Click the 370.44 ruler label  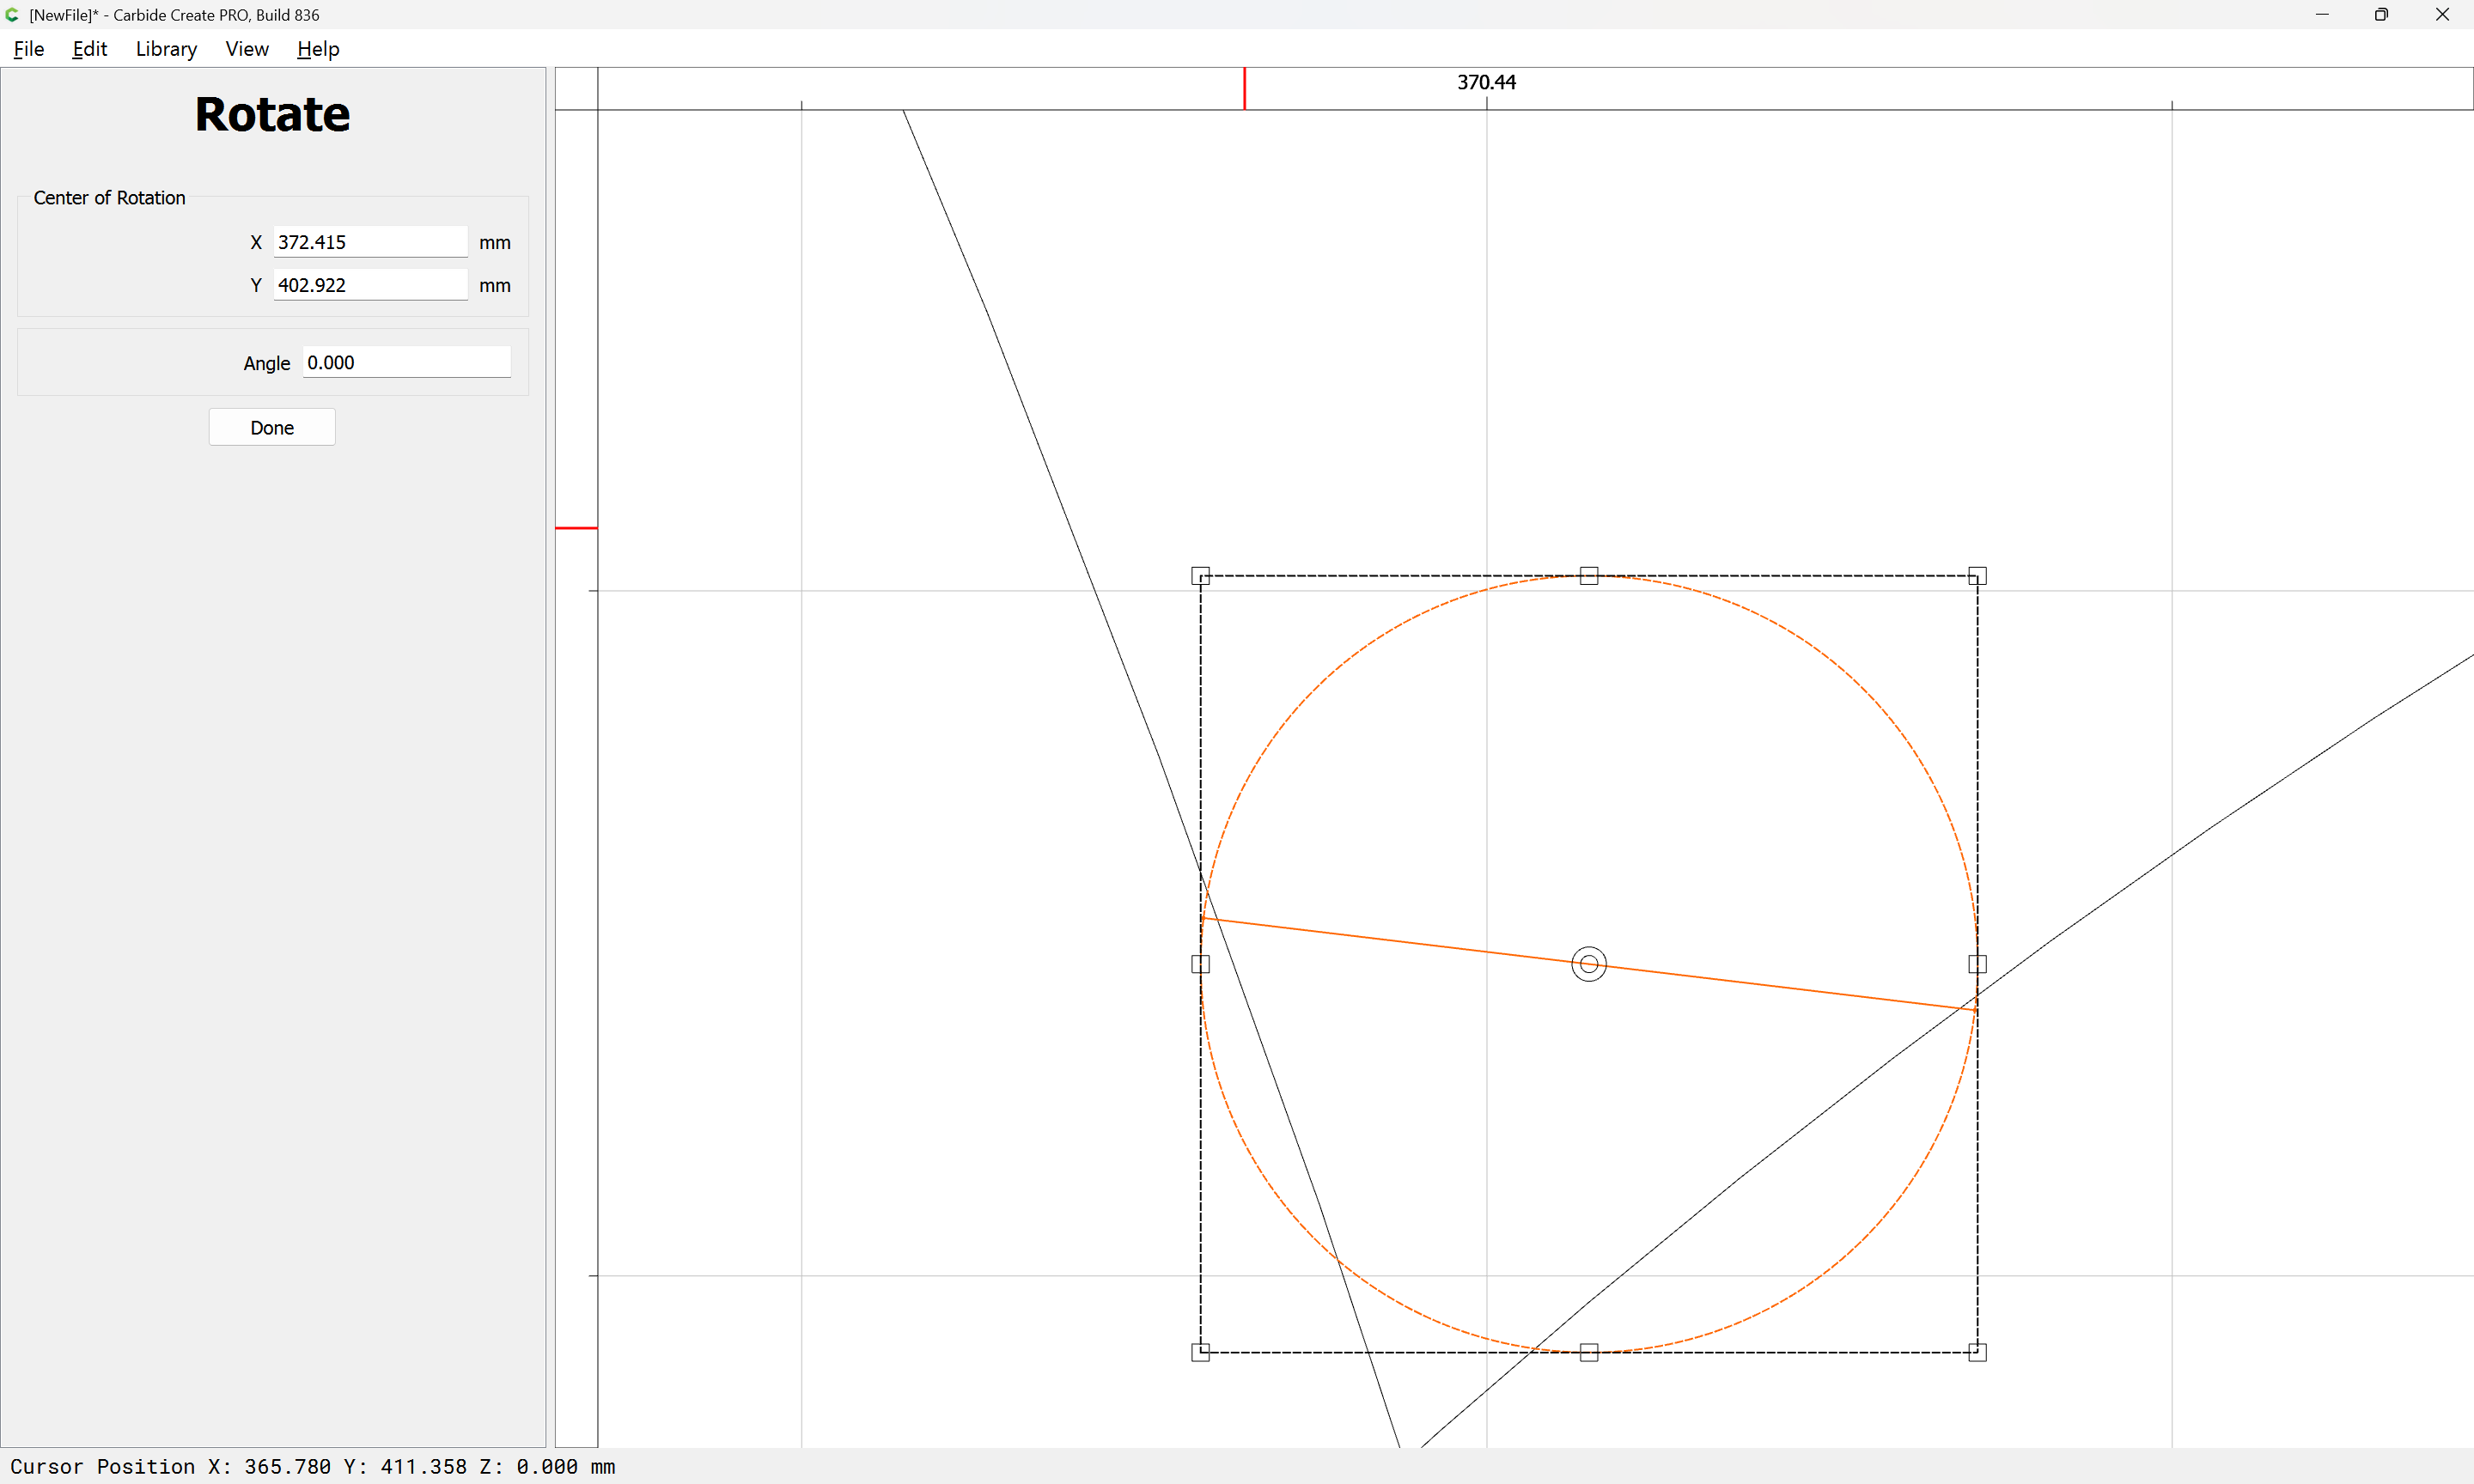tap(1486, 82)
